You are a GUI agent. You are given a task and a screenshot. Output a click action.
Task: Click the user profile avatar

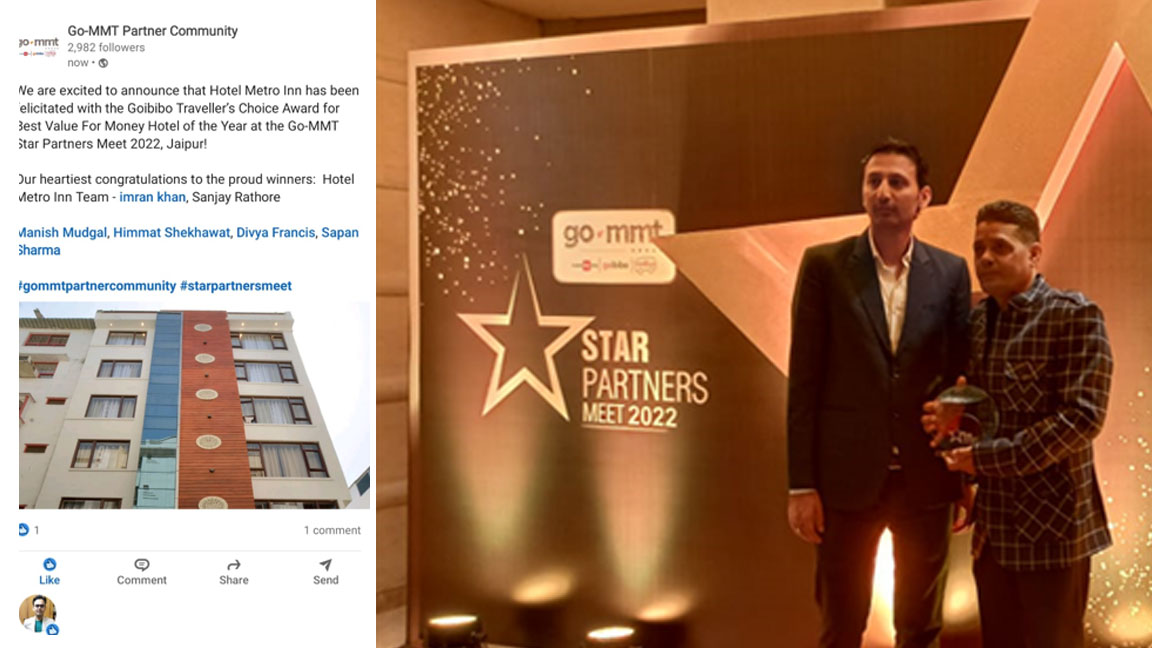tap(37, 614)
